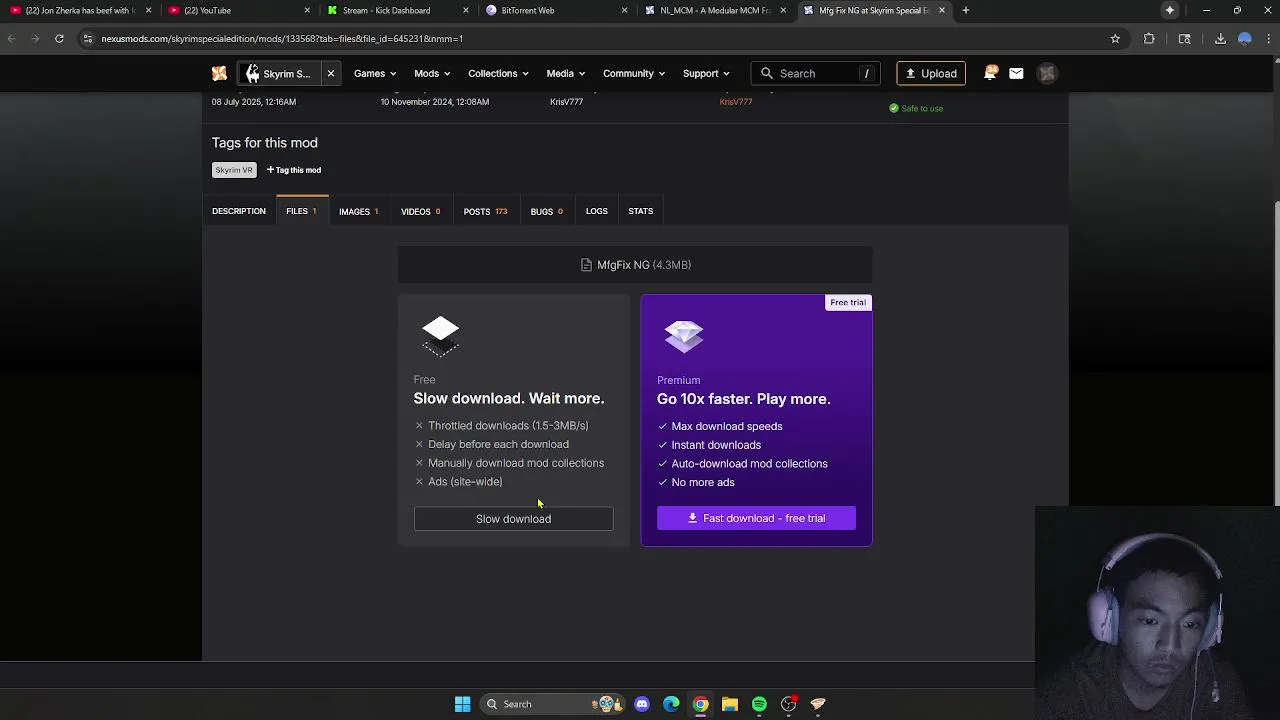Expand the Media dropdown menu
The height and width of the screenshot is (720, 1280).
click(x=565, y=73)
